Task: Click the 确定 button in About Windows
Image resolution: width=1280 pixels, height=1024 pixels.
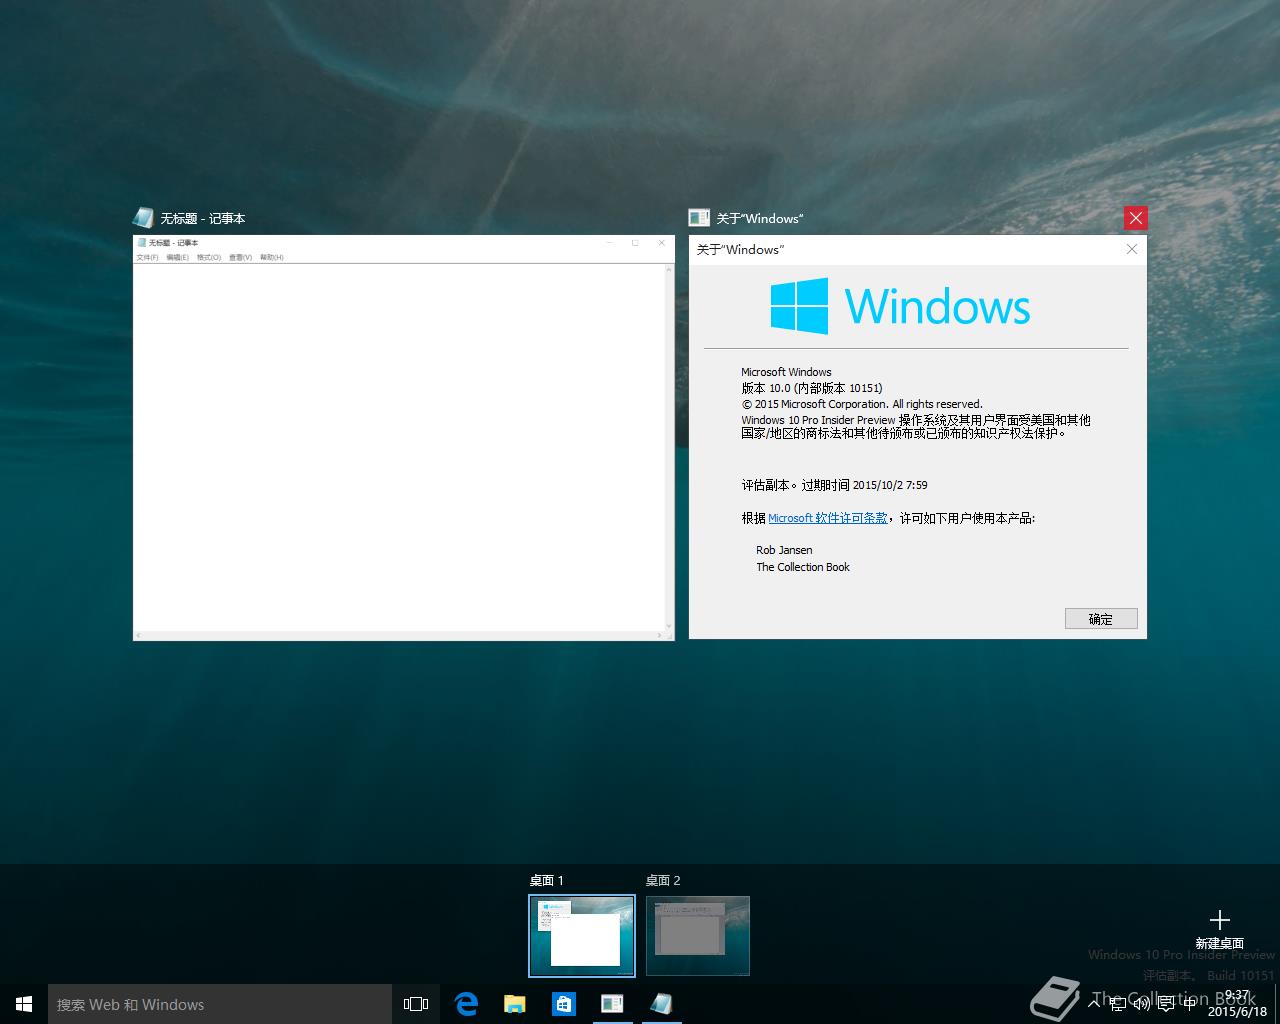Action: (x=1101, y=619)
